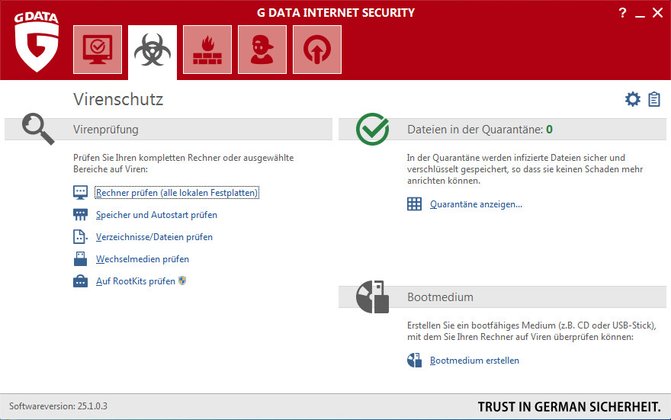Click the monitor icon beside Rechner prüfen
The width and height of the screenshot is (671, 420).
pos(80,192)
